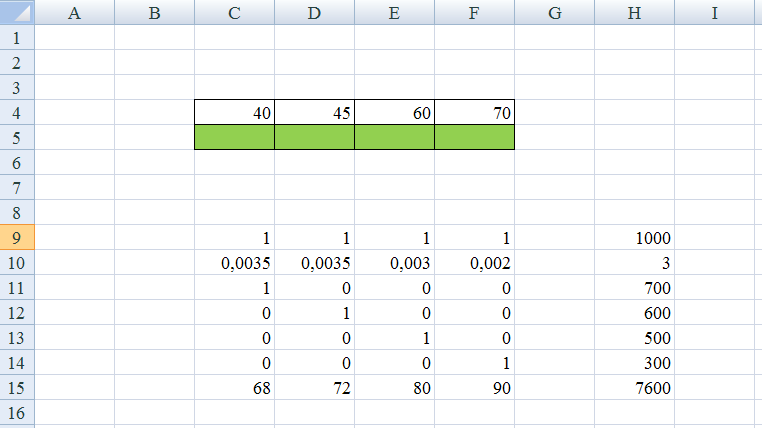Click cell D10 containing 0,0035
This screenshot has width=762, height=428.
click(314, 262)
